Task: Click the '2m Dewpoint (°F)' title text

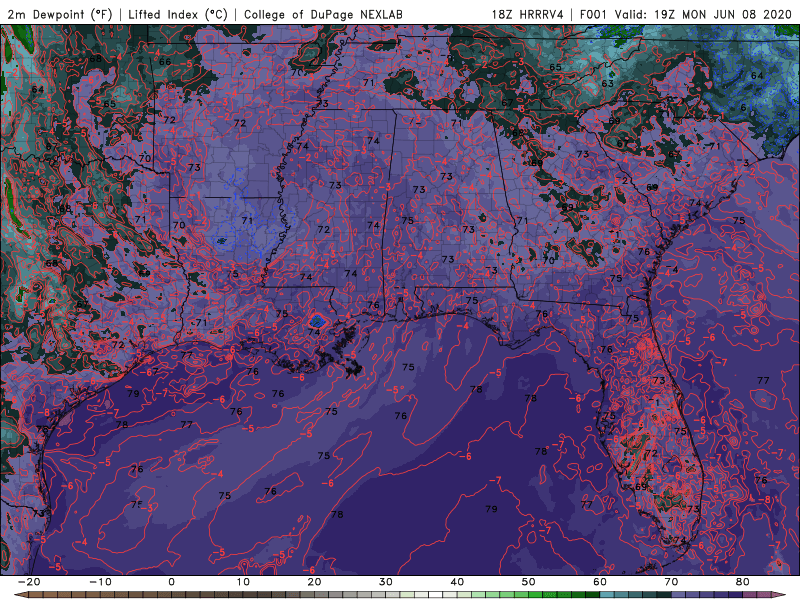Action: [x=60, y=14]
